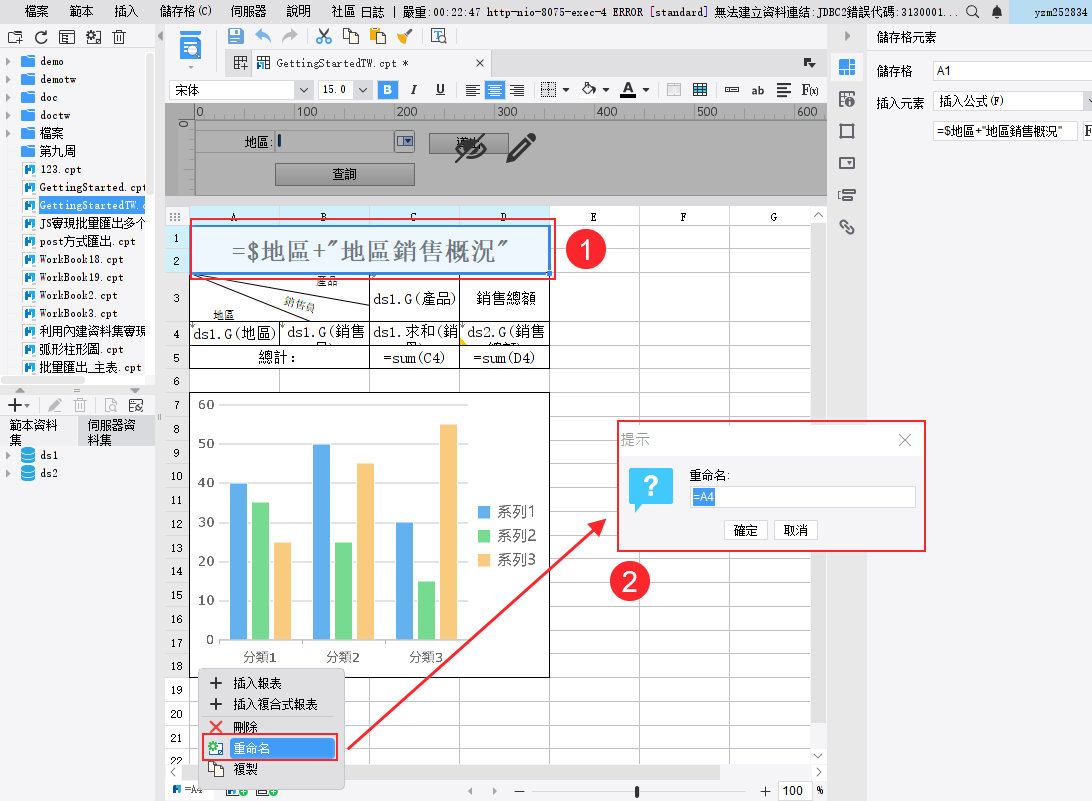Click the notification bell icon
Image resolution: width=1092 pixels, height=801 pixels.
pyautogui.click(x=997, y=12)
